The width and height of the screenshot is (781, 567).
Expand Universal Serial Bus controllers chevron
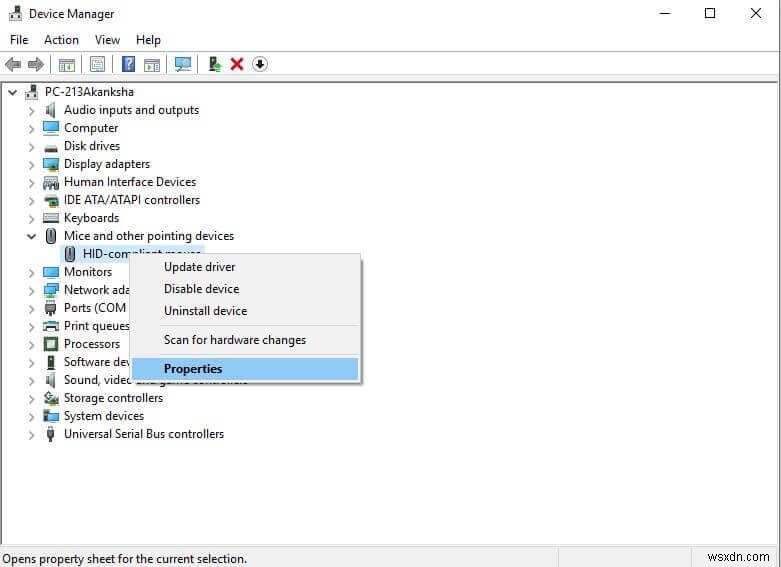(x=31, y=435)
